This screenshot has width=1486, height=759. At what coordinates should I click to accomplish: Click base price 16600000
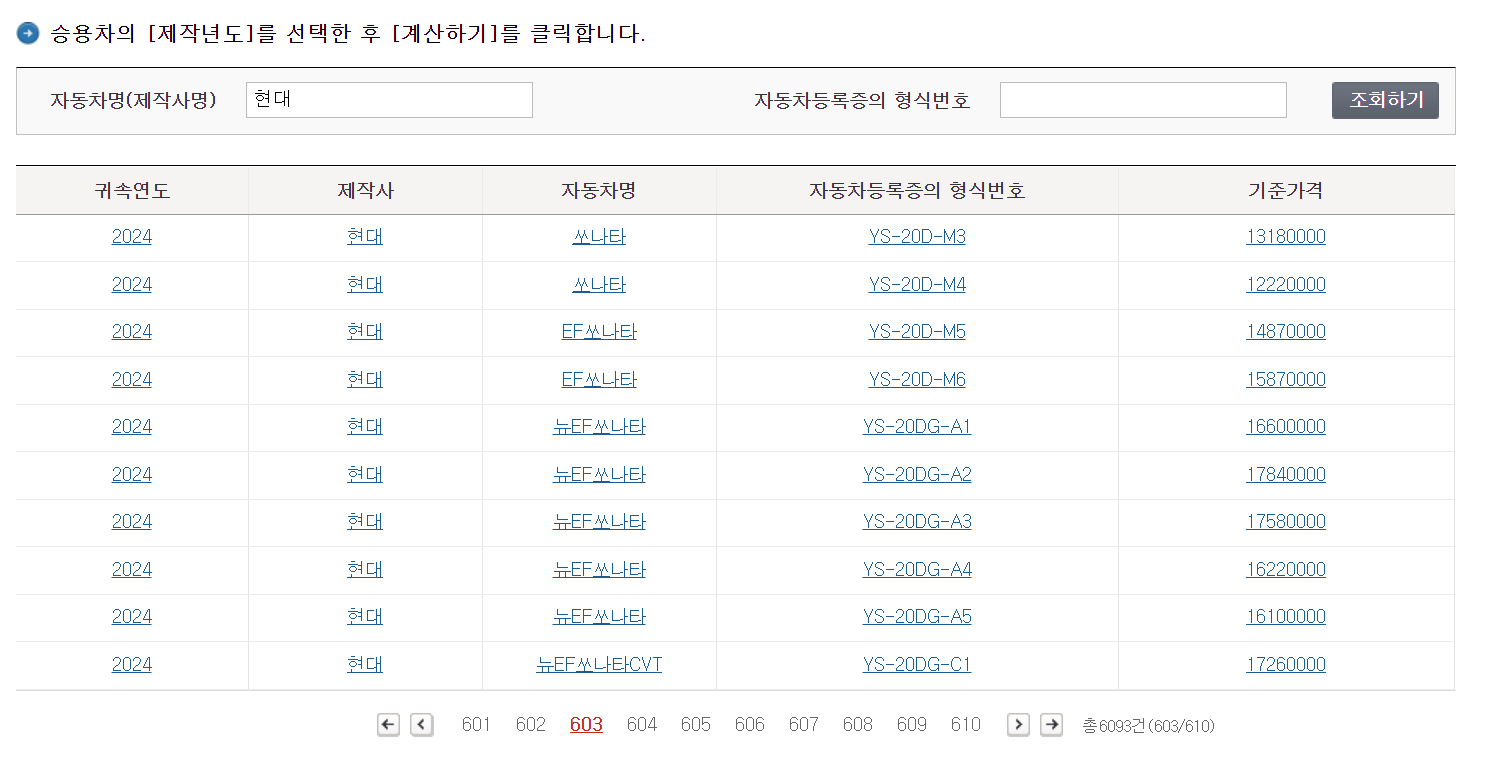click(x=1286, y=427)
